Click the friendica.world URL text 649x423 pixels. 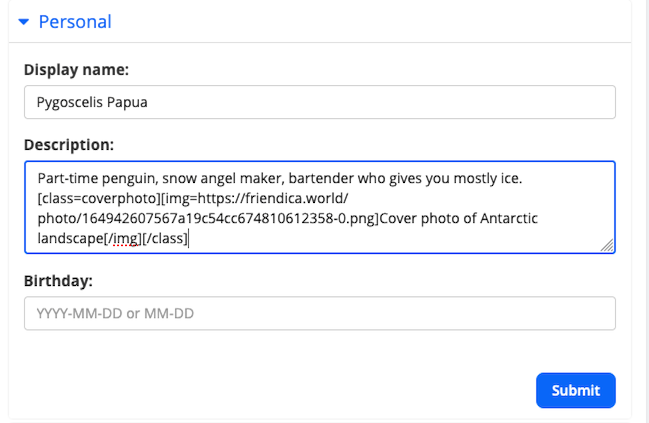point(297,198)
